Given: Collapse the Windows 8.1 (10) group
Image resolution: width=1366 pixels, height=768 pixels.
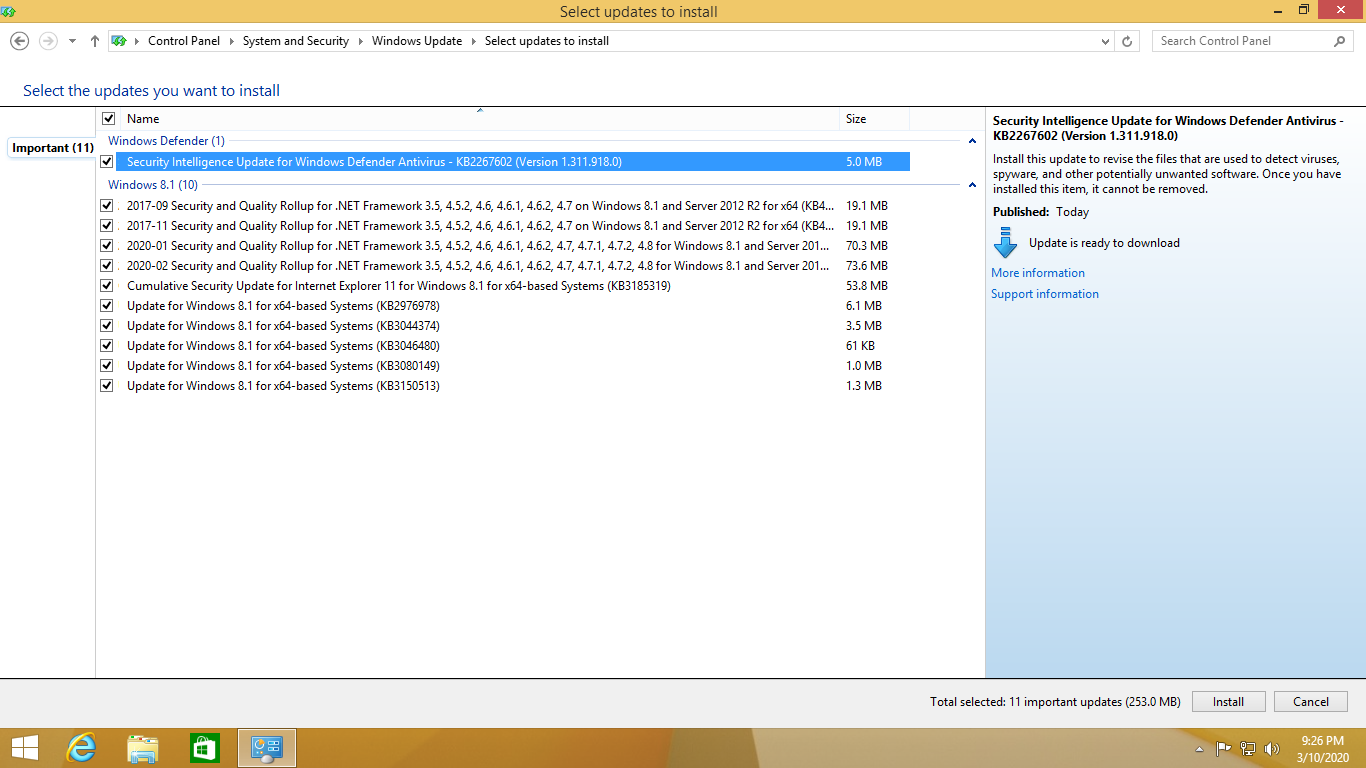Looking at the screenshot, I should (x=972, y=185).
